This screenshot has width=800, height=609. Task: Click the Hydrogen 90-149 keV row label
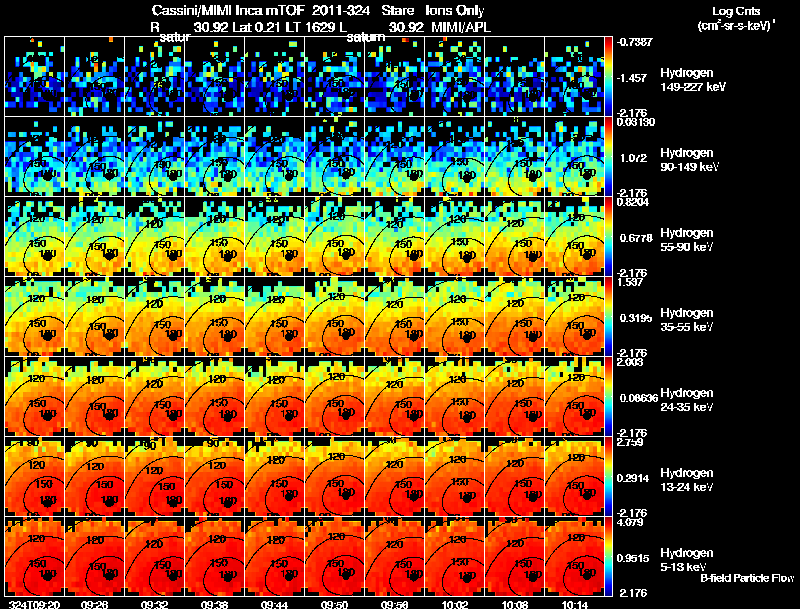point(689,160)
